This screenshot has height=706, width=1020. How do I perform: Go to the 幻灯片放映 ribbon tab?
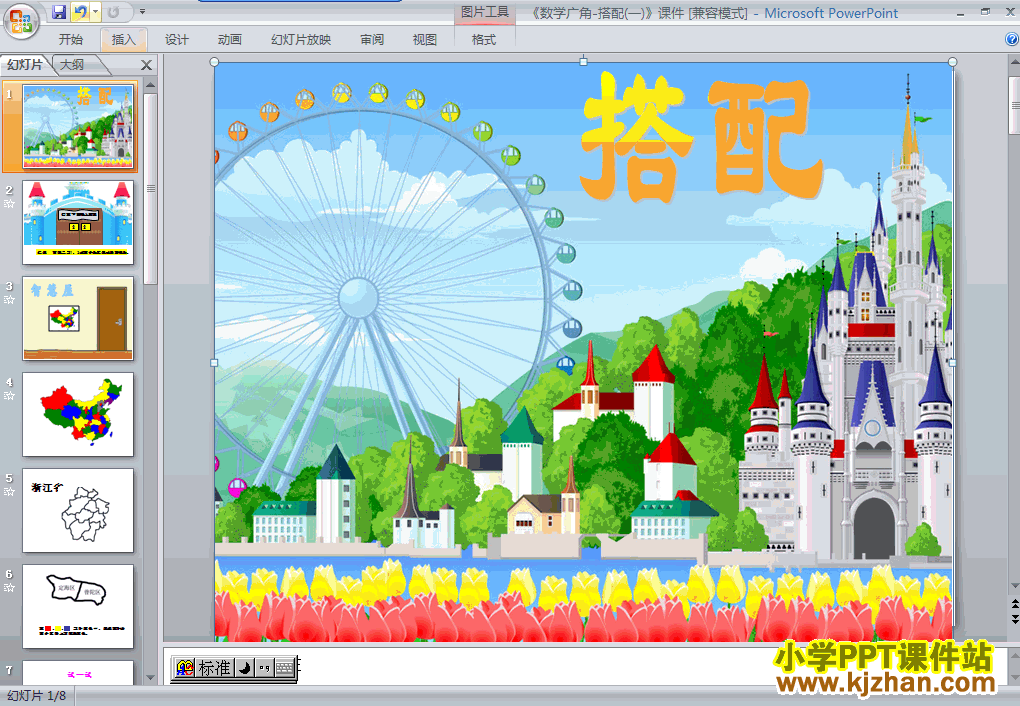tap(301, 40)
